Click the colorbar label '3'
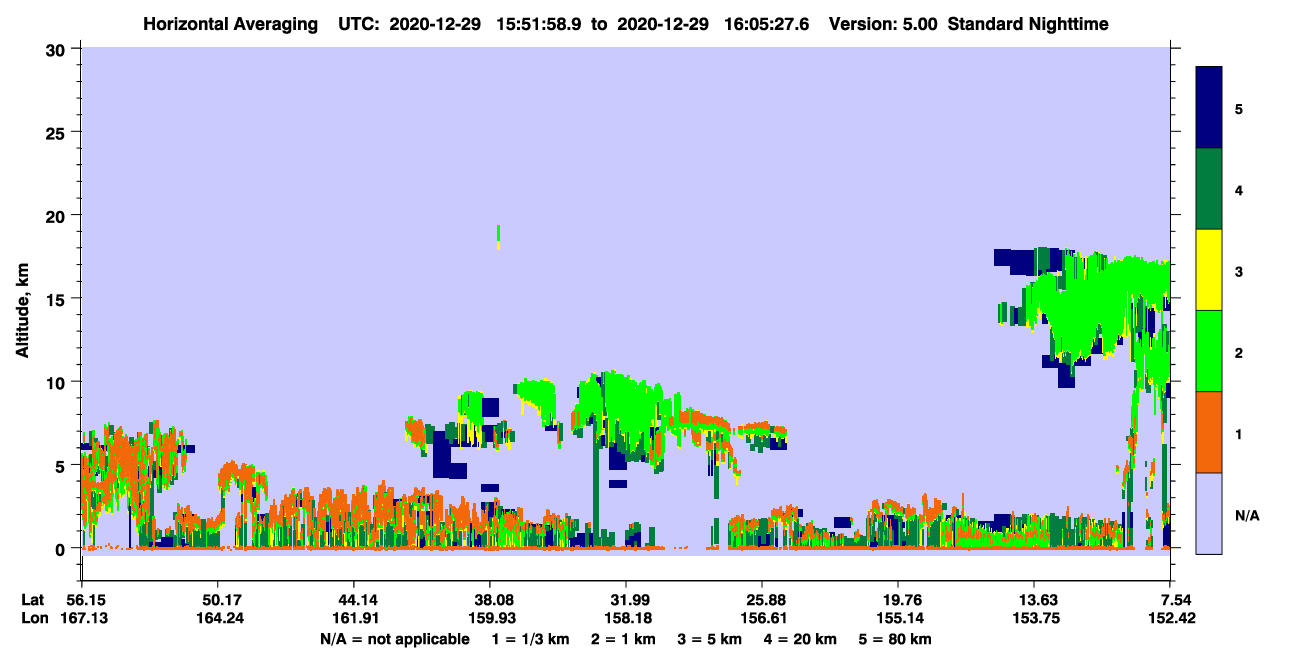 click(x=1239, y=271)
